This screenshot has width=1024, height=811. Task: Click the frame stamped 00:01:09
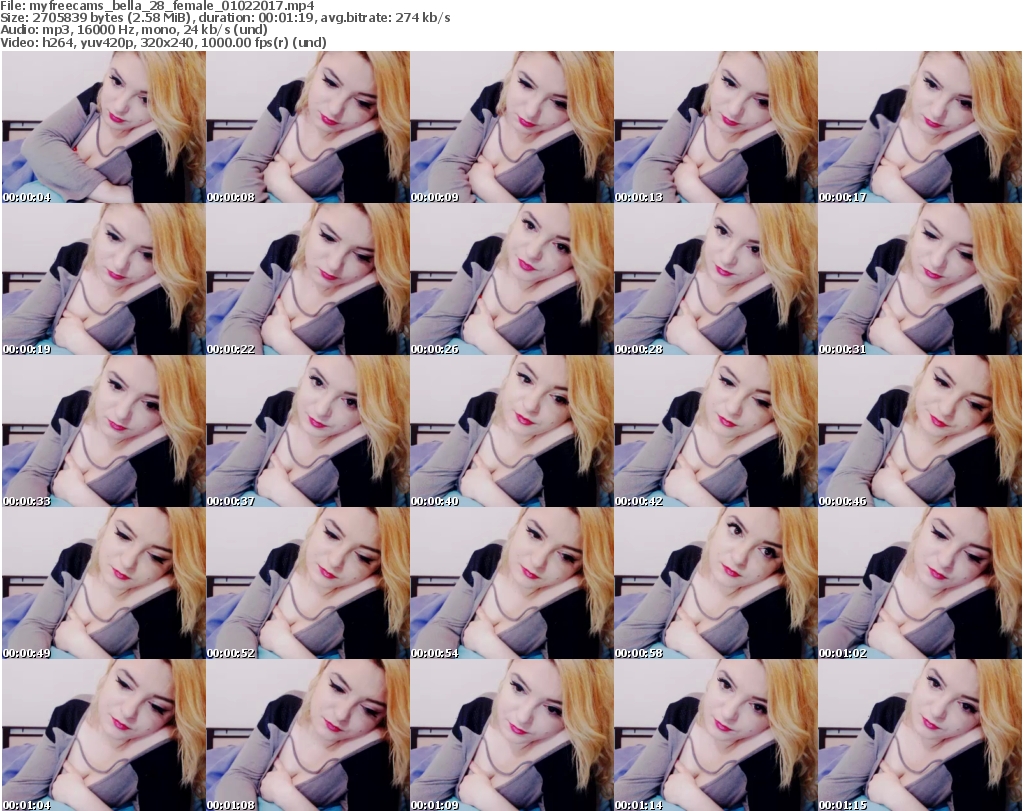coord(512,735)
